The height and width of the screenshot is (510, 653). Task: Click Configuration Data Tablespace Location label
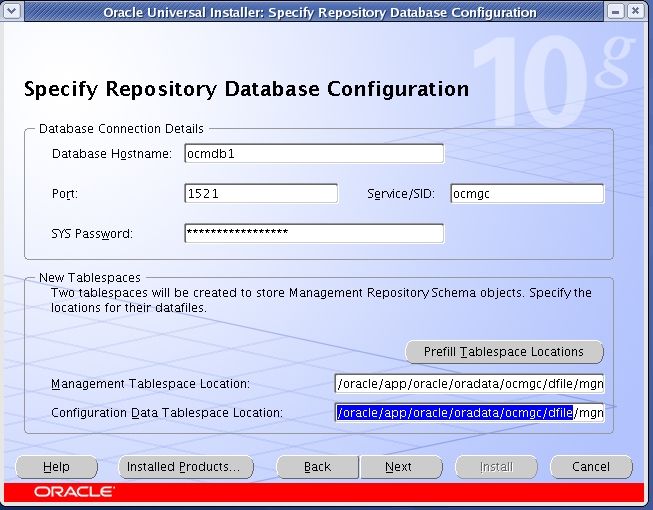pos(167,413)
